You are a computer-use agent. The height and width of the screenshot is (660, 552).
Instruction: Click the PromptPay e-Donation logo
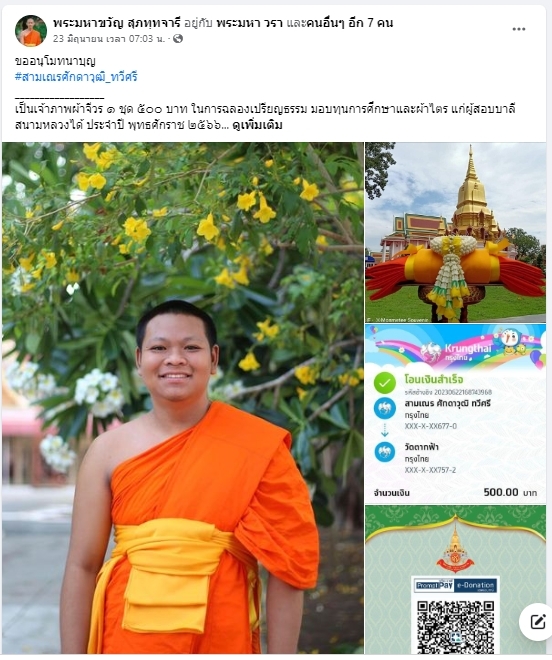point(456,585)
